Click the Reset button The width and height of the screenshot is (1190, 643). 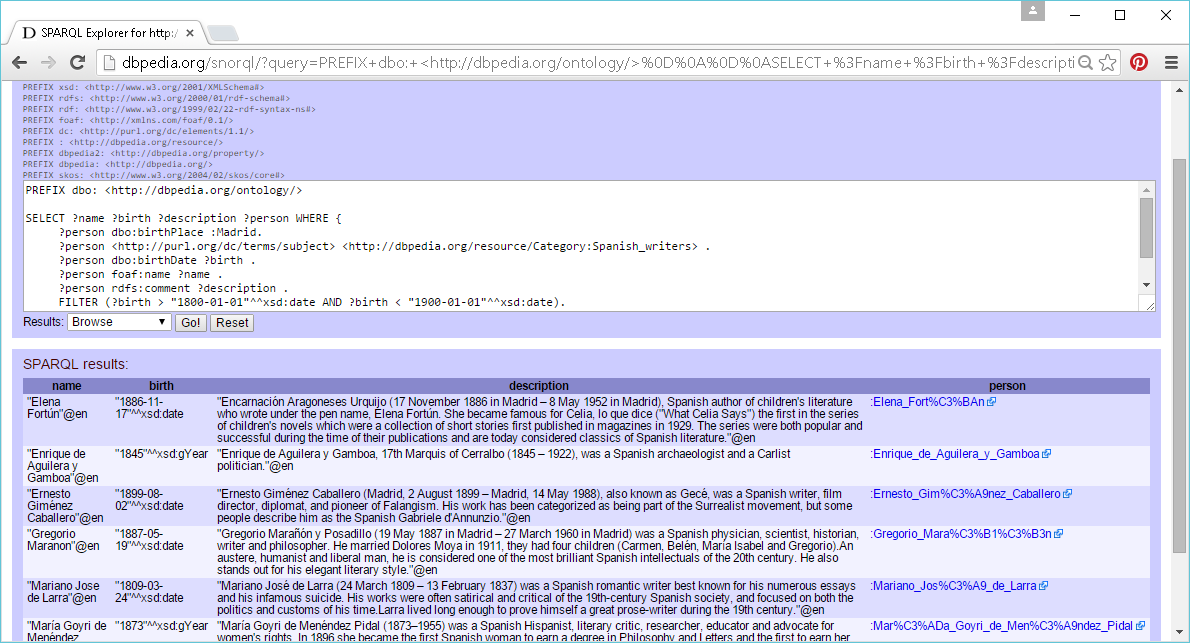click(x=232, y=323)
